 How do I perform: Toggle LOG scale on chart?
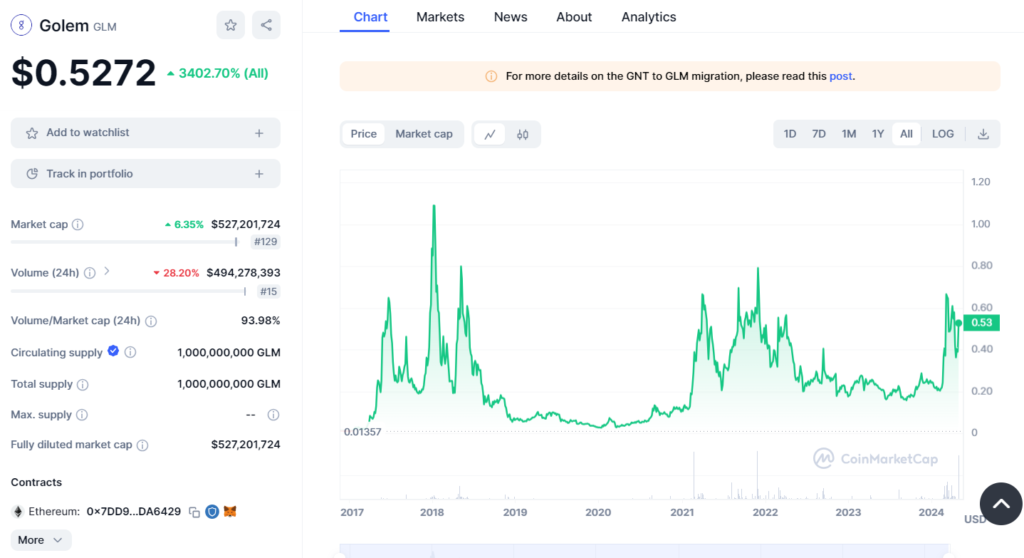942,134
